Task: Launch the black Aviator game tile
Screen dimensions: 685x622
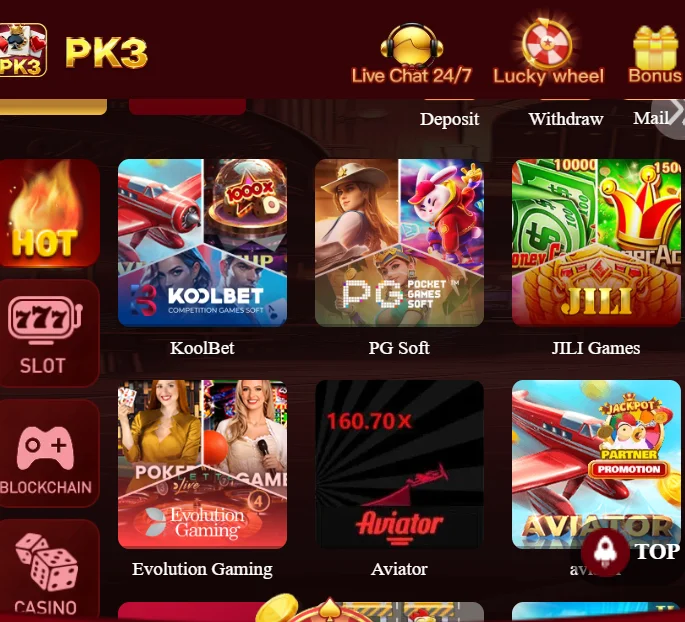Action: pyautogui.click(x=399, y=464)
